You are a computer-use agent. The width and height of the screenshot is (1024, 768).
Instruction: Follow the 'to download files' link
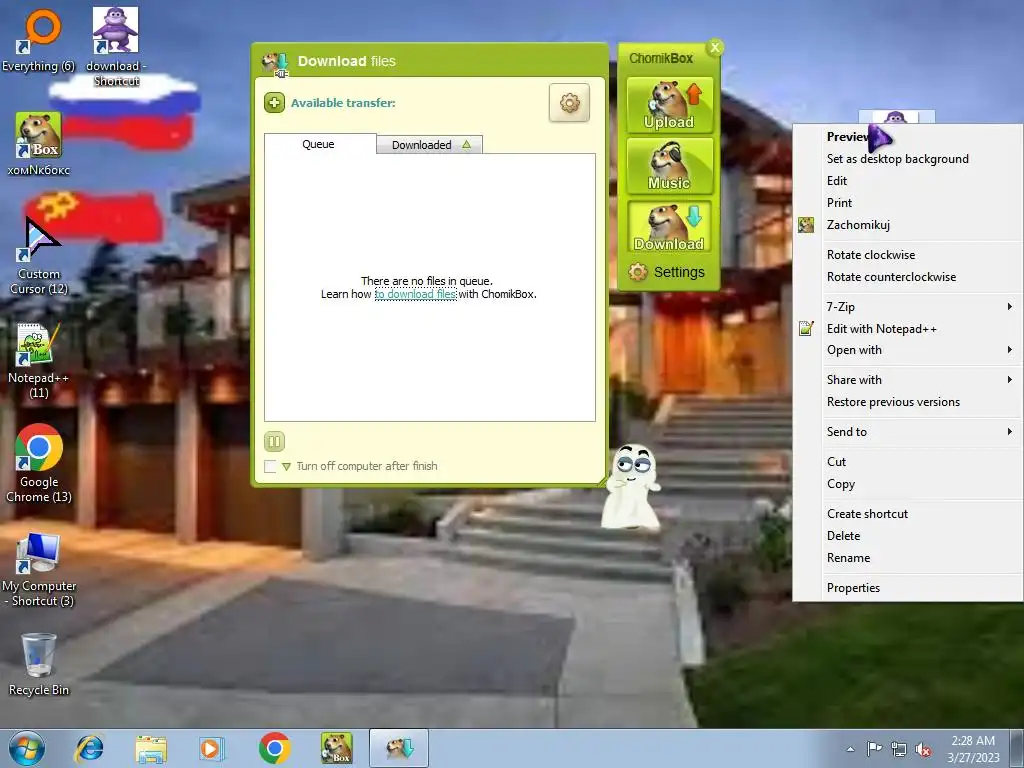pos(415,294)
